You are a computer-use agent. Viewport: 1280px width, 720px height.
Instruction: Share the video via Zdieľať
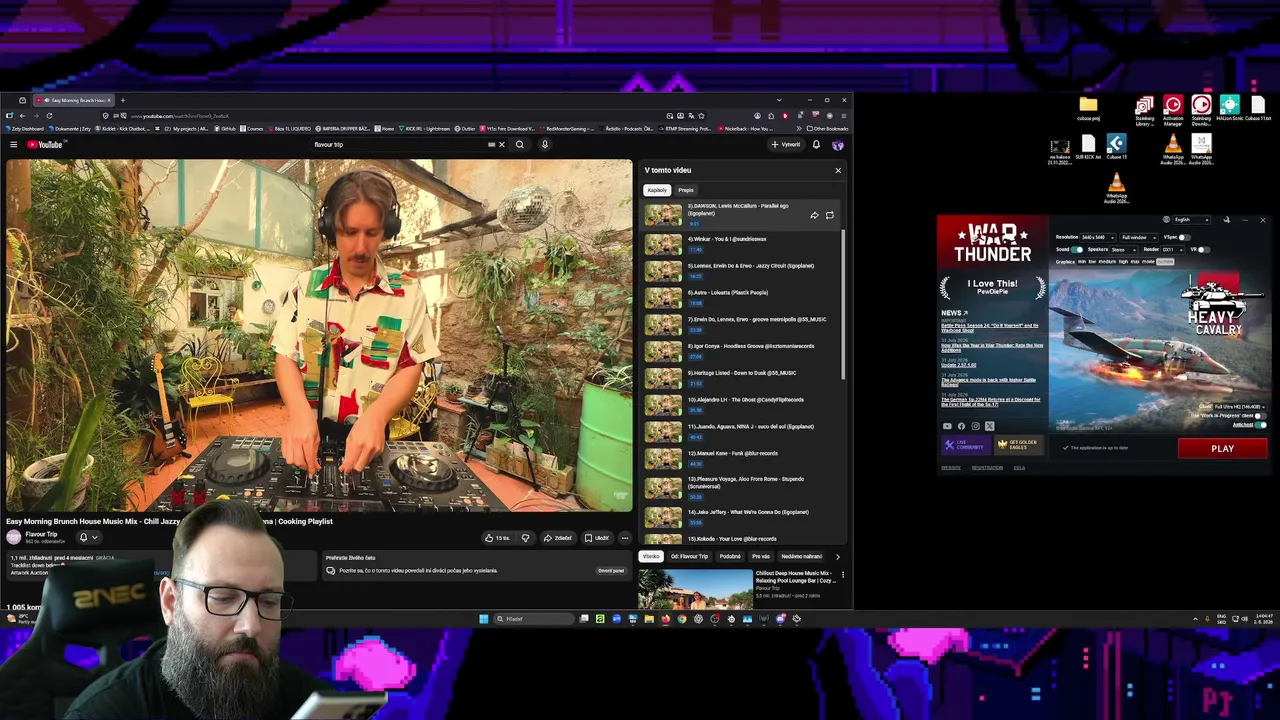tap(558, 538)
